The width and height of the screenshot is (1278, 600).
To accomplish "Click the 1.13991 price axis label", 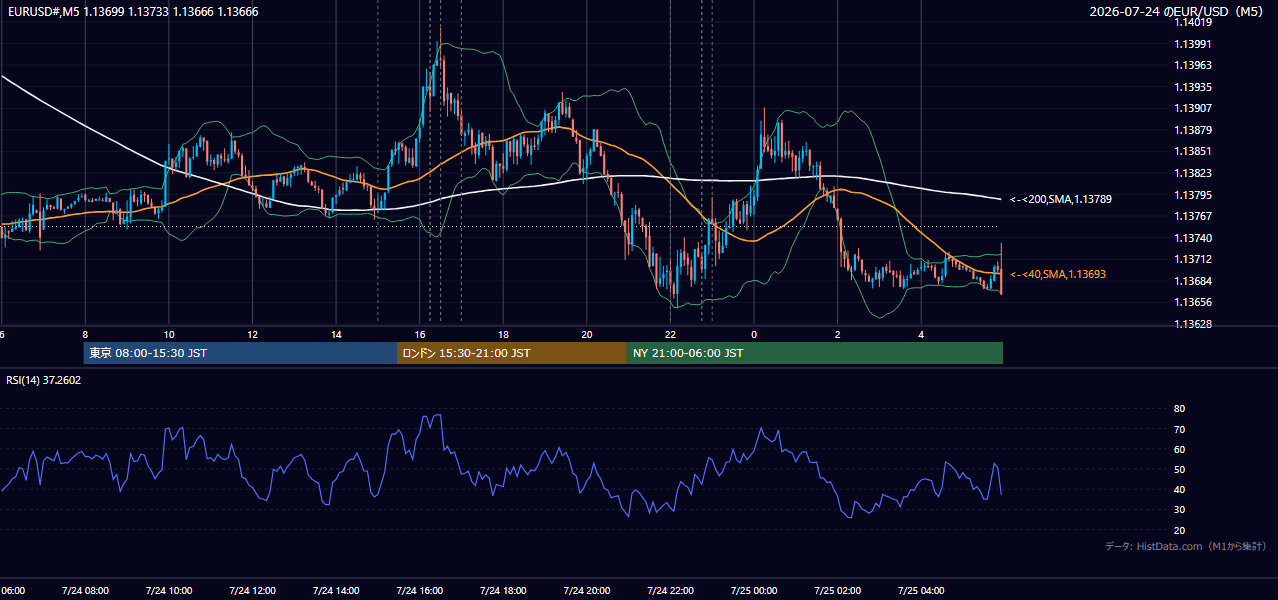I will coord(1193,44).
